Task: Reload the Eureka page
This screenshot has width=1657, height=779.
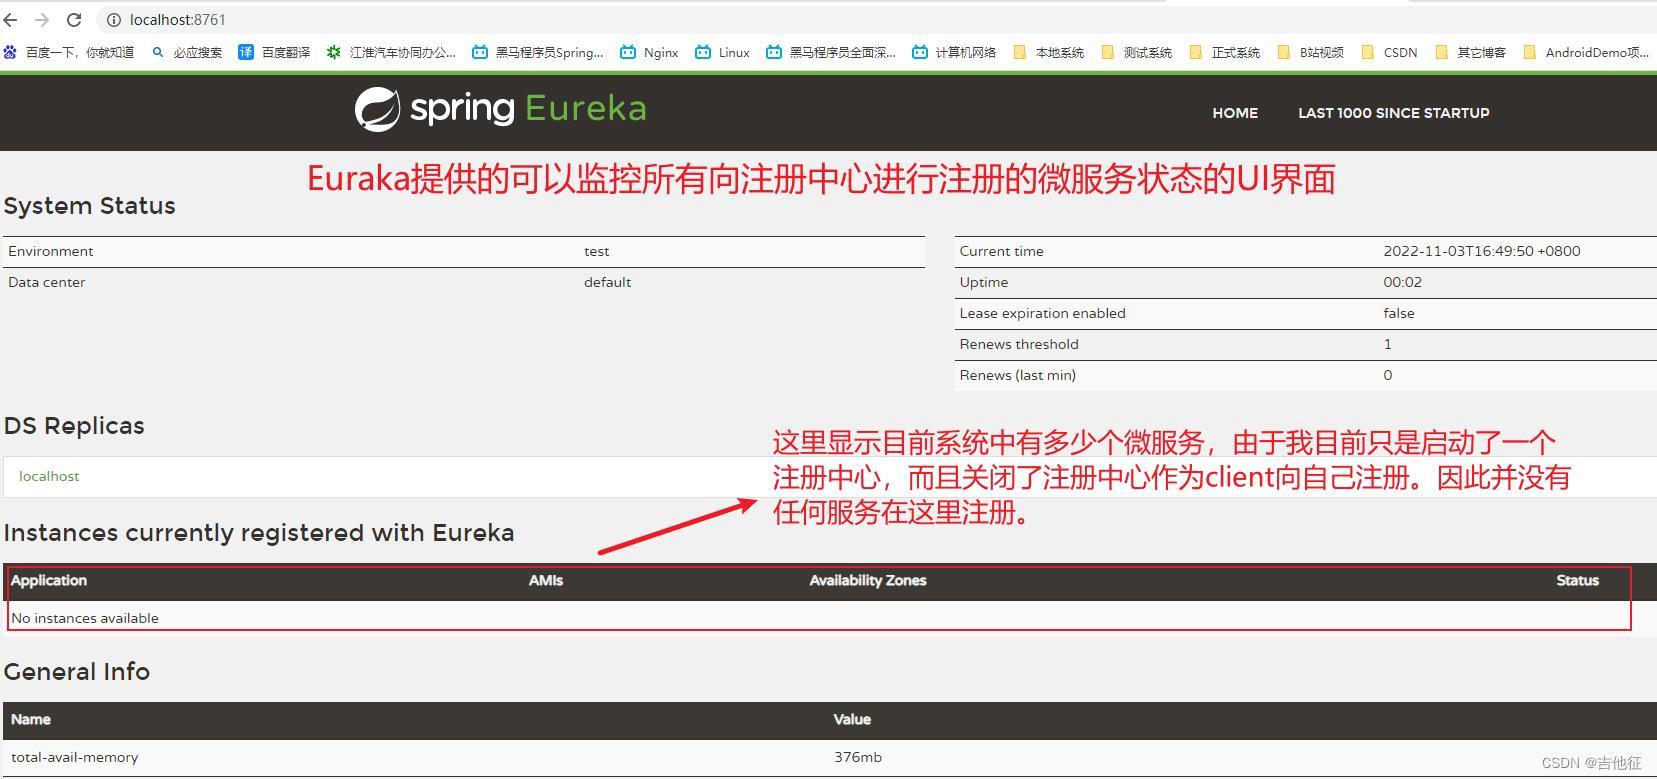Action: (74, 20)
